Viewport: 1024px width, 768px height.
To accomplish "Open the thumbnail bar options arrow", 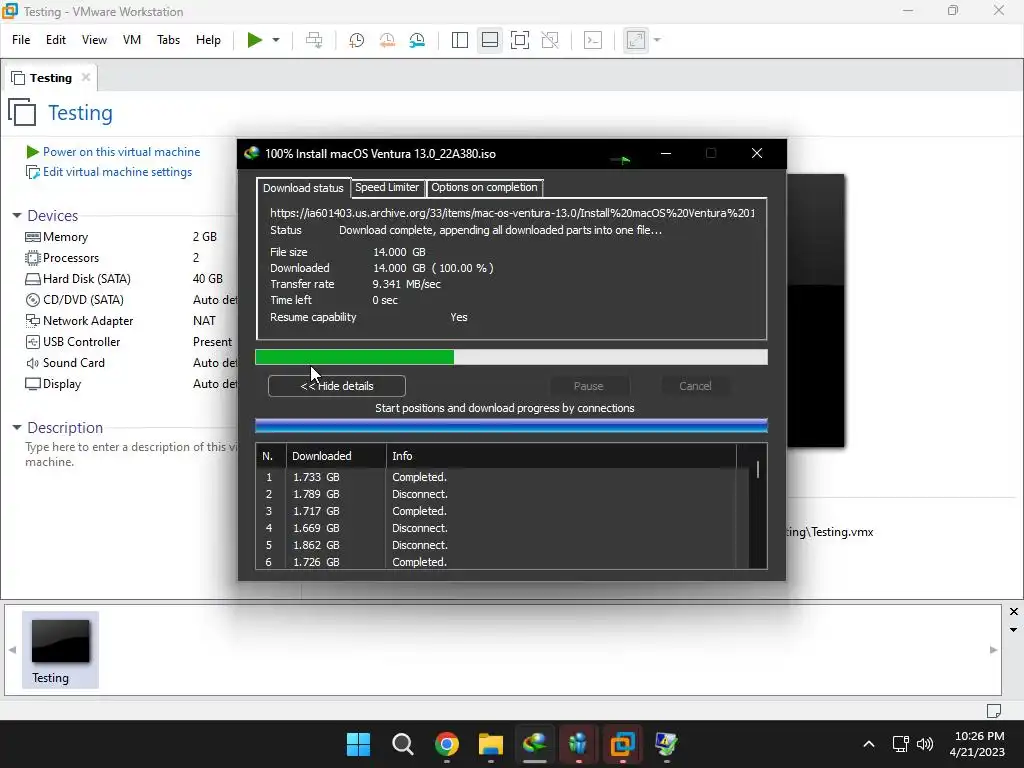I will [1014, 630].
